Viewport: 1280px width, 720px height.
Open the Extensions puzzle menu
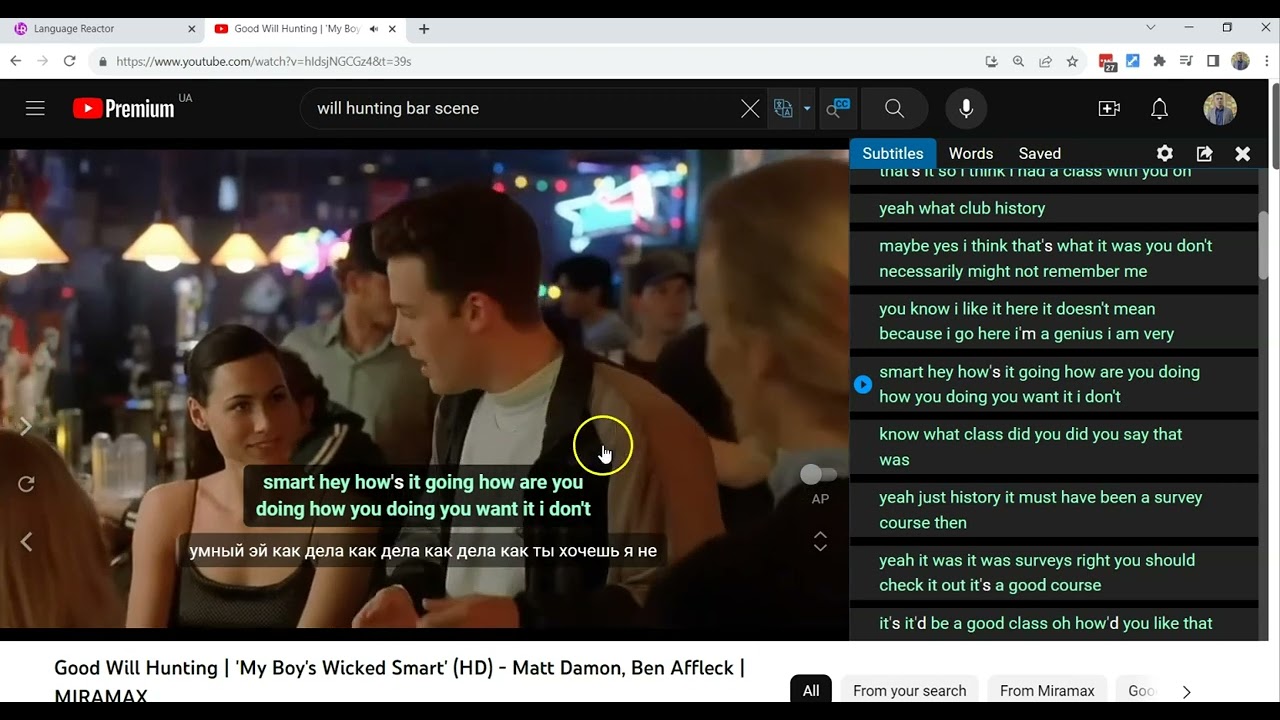1159,61
